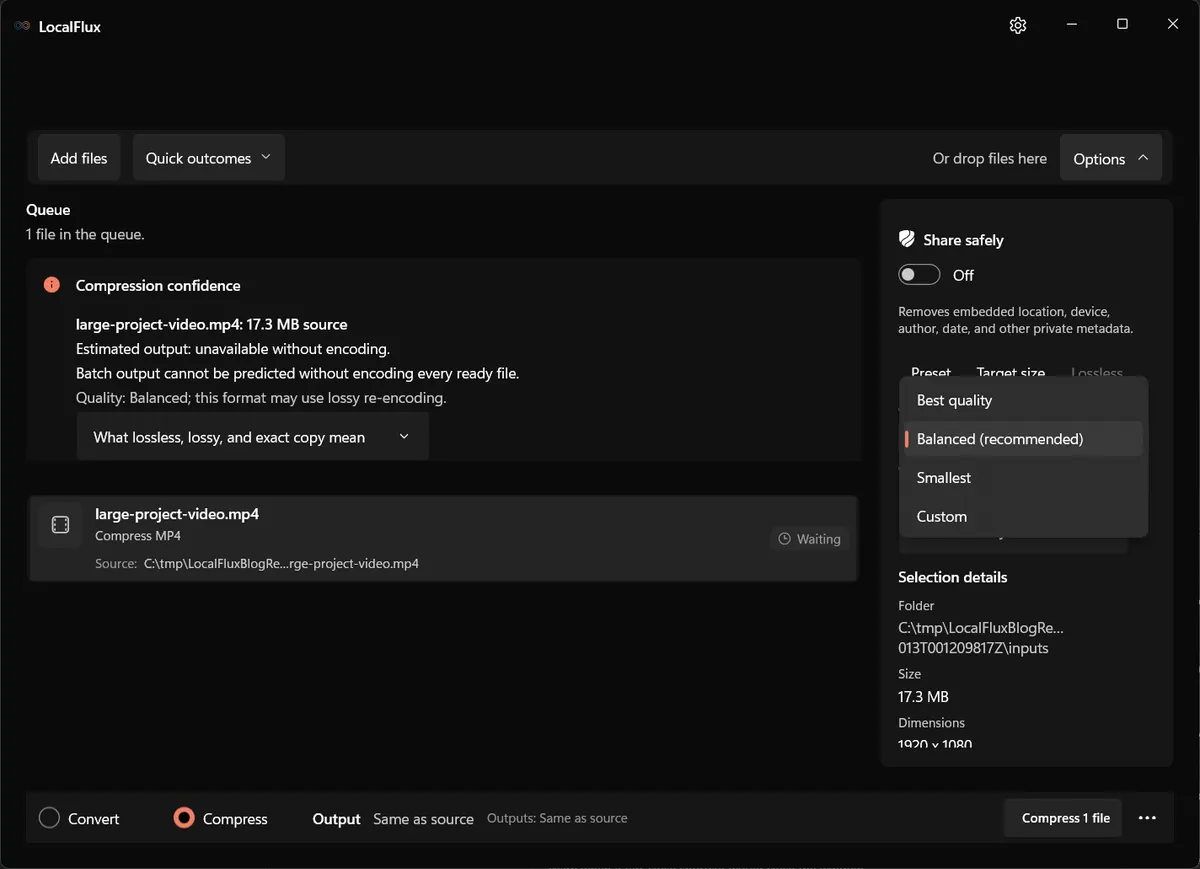Click the 'Outputs: Same as source' label
Image resolution: width=1200 pixels, height=869 pixels.
point(557,818)
